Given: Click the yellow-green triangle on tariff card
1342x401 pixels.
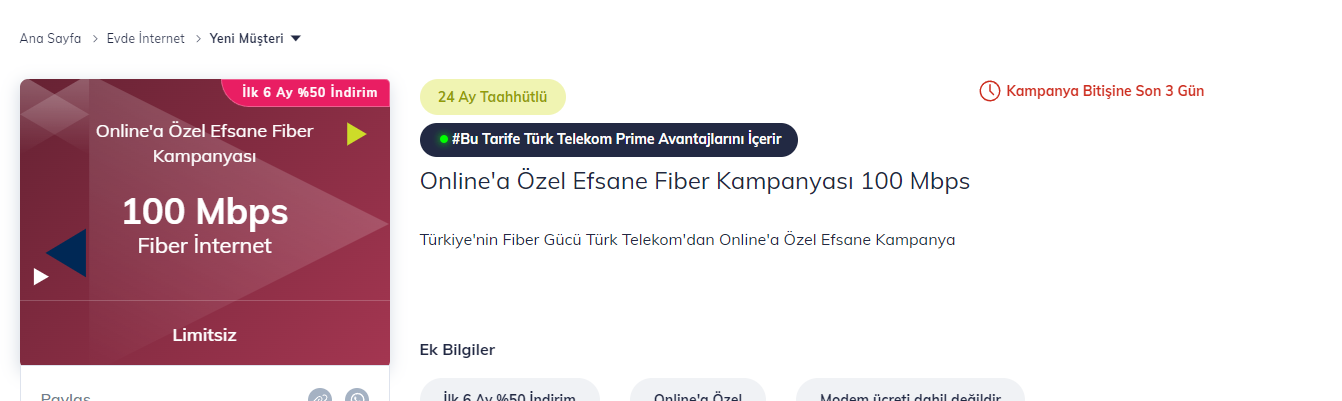Looking at the screenshot, I should [x=357, y=133].
